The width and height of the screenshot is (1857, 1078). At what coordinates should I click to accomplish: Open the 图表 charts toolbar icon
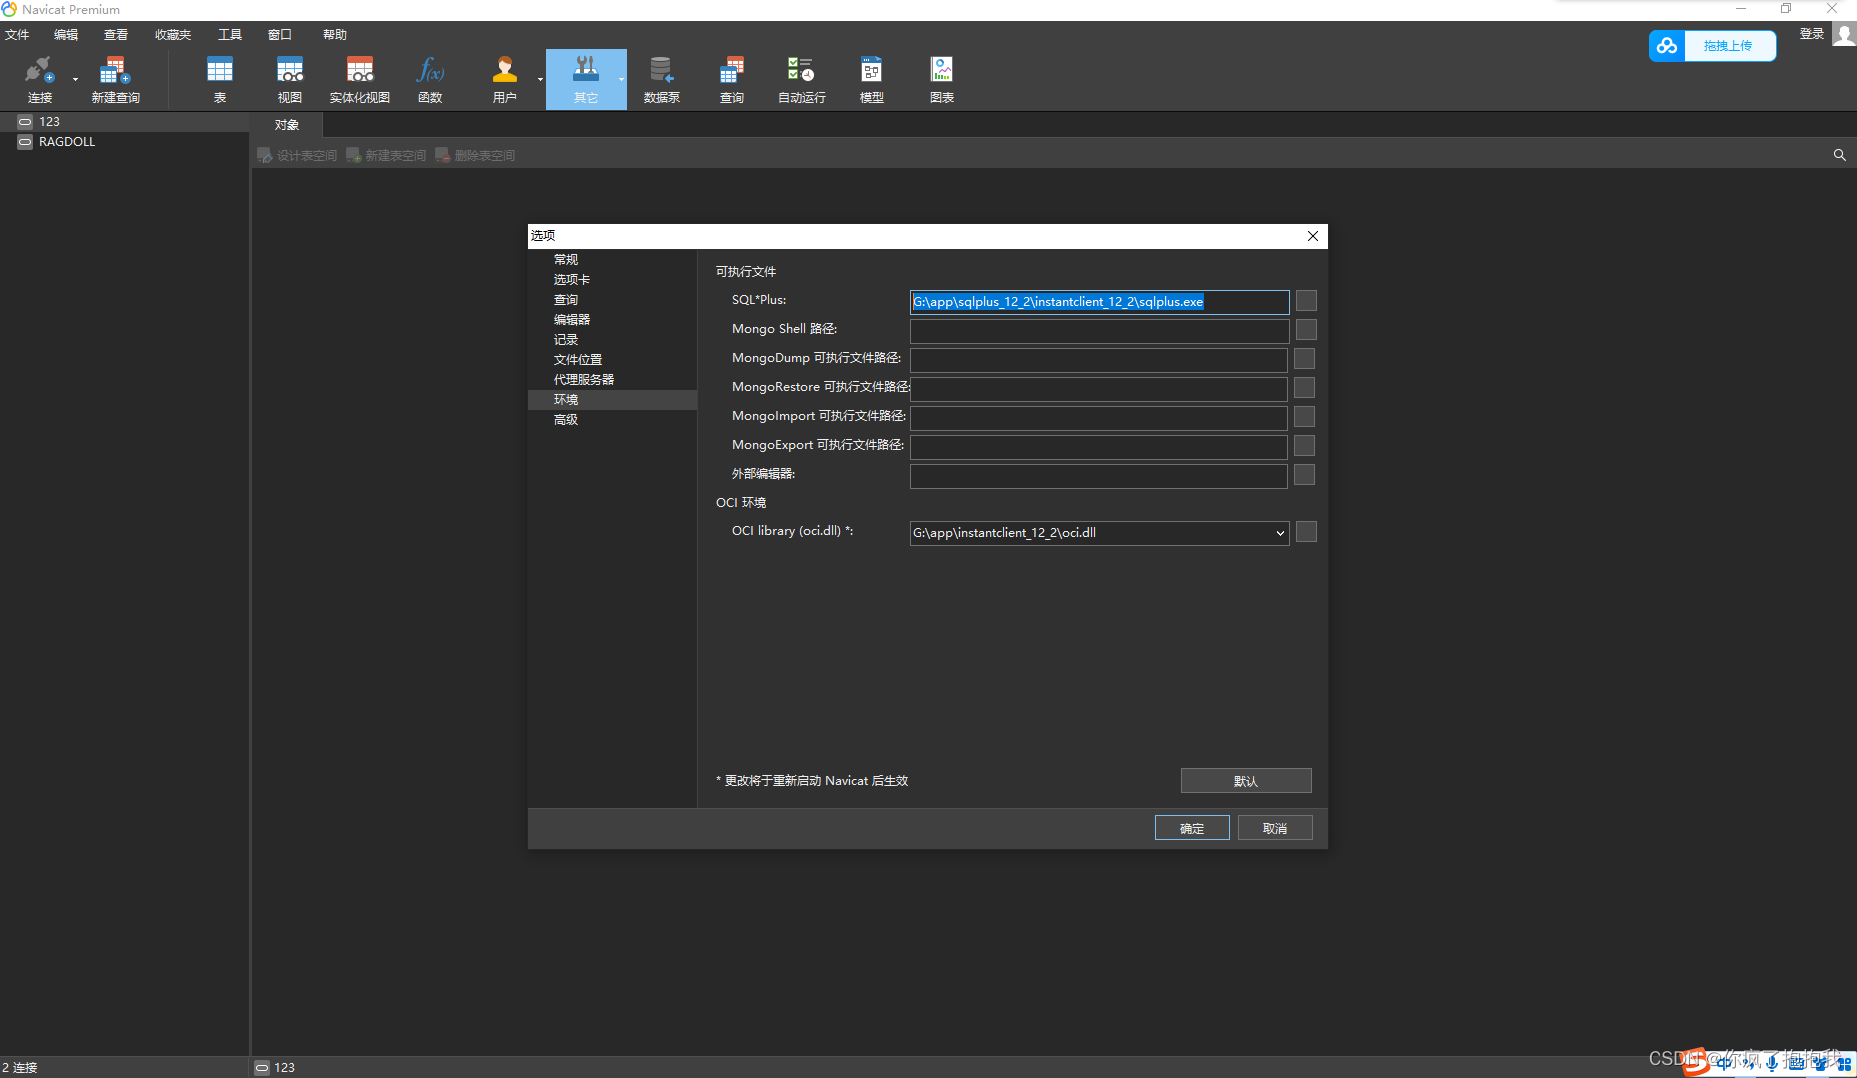pos(942,79)
